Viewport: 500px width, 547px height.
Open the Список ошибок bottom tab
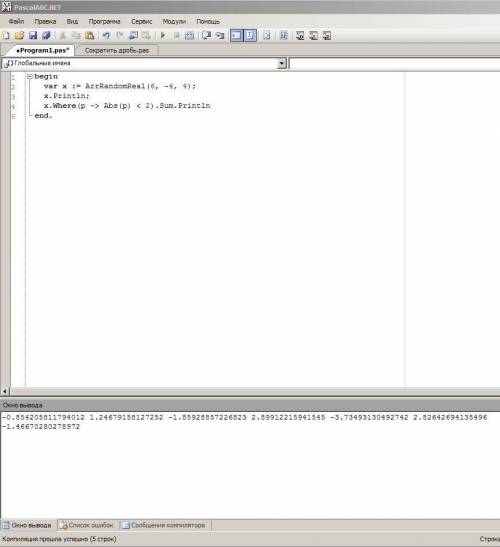click(x=87, y=525)
